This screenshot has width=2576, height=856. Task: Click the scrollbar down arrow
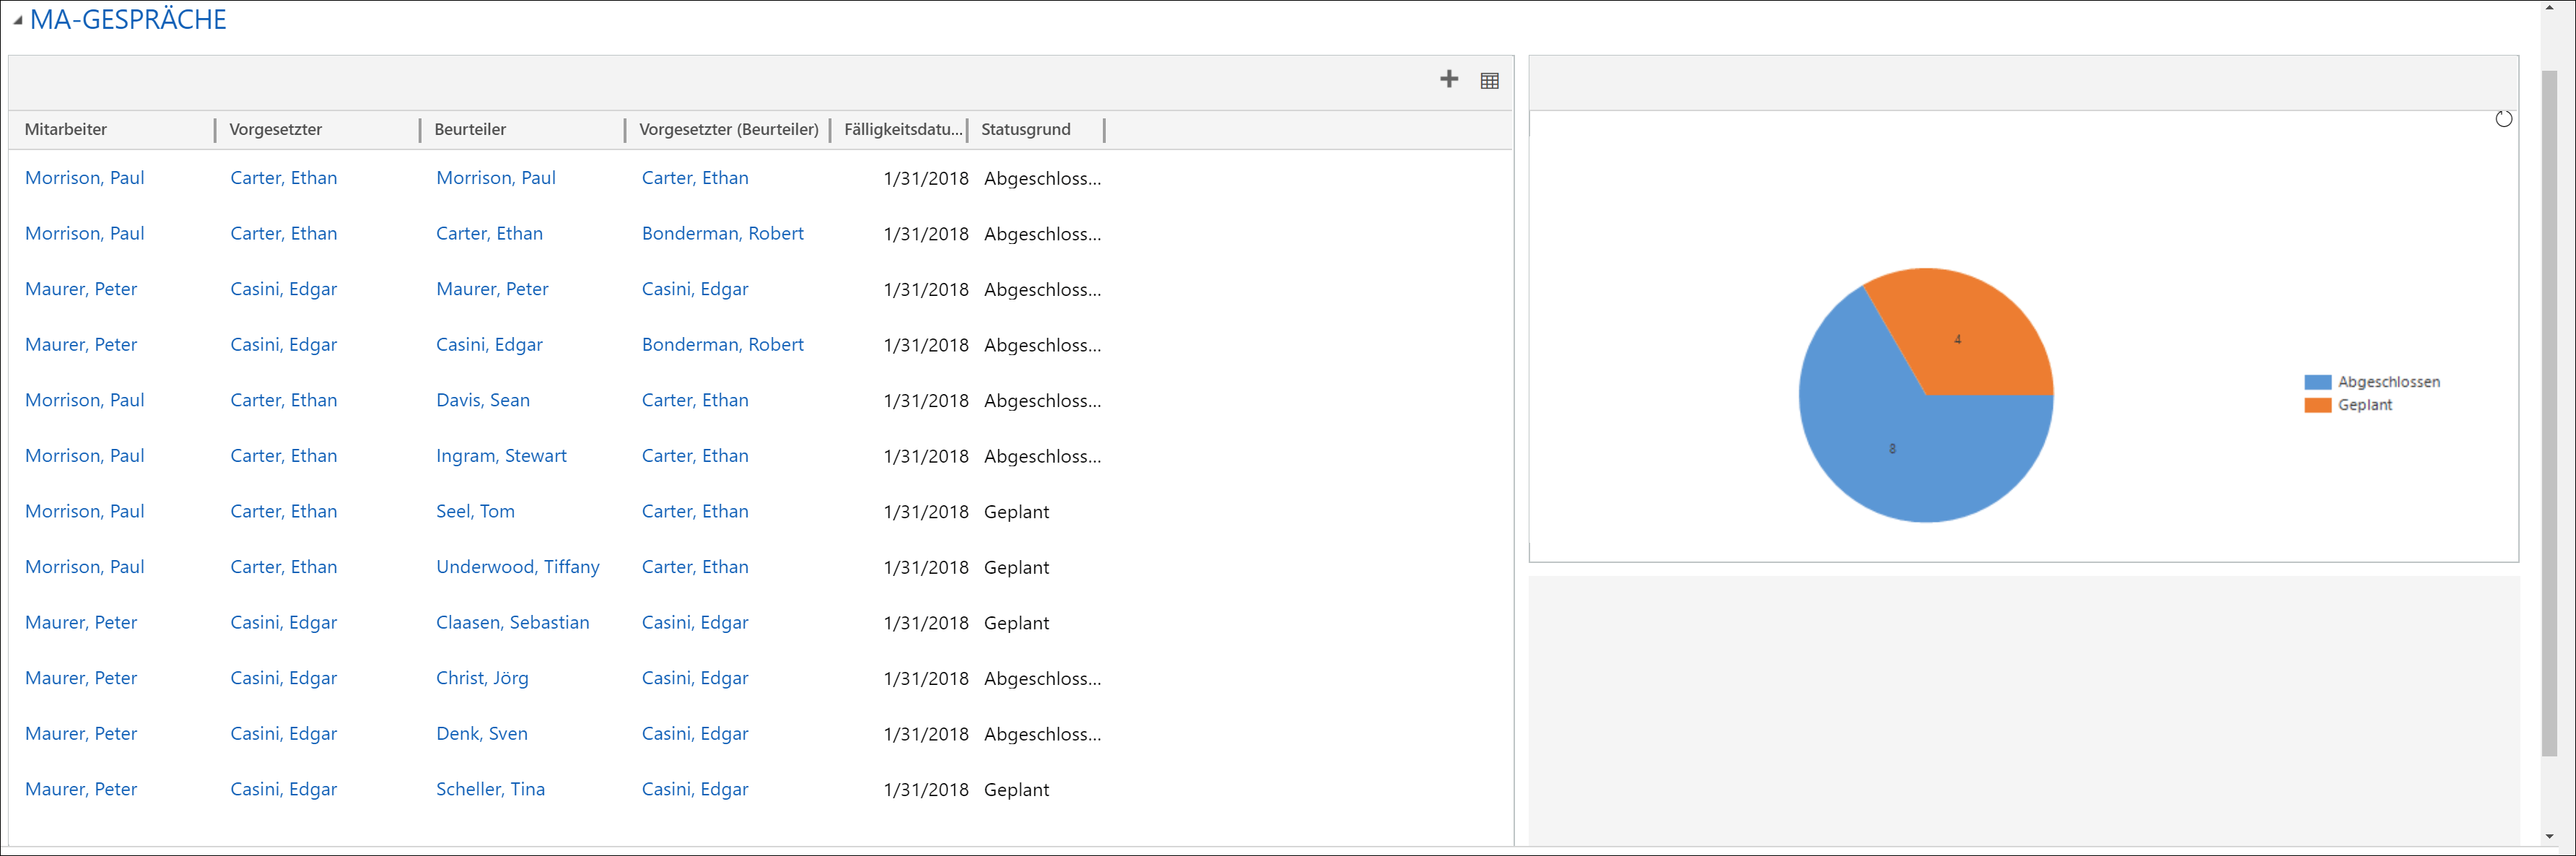point(2549,836)
